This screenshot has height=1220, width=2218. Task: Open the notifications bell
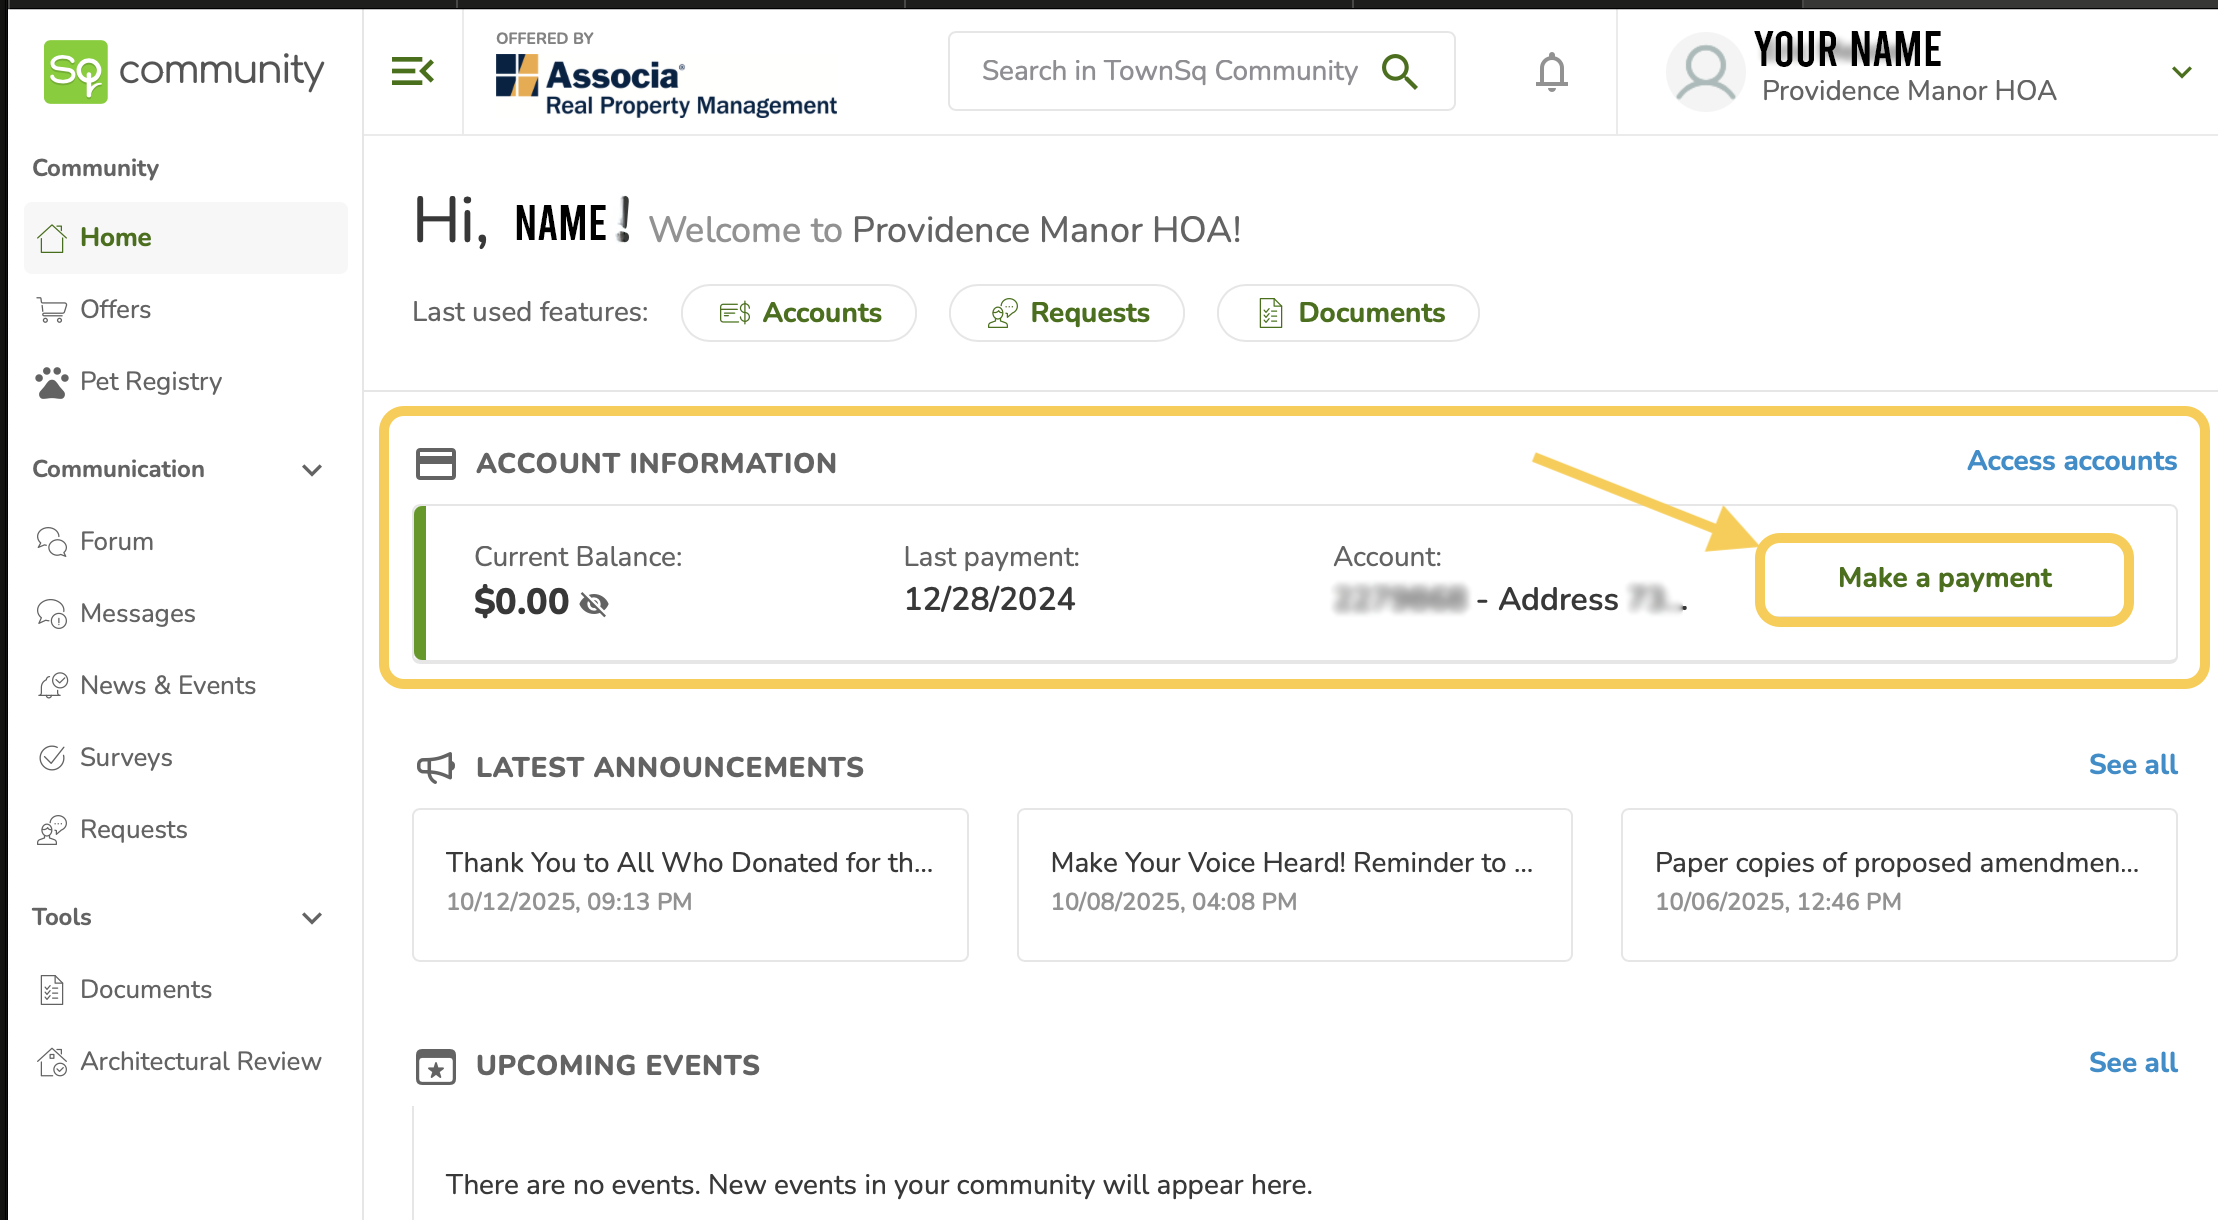[x=1551, y=71]
